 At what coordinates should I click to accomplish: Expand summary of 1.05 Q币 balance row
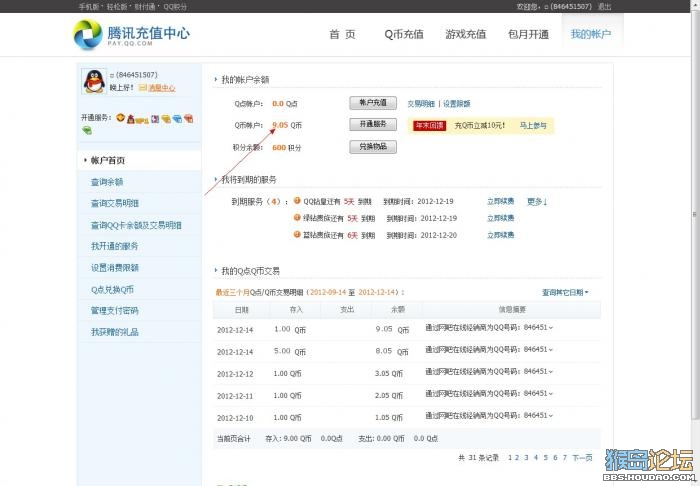[x=550, y=415]
